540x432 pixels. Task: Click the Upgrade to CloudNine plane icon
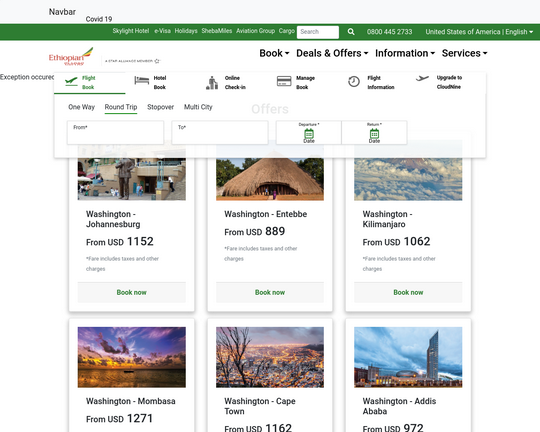[x=422, y=78]
